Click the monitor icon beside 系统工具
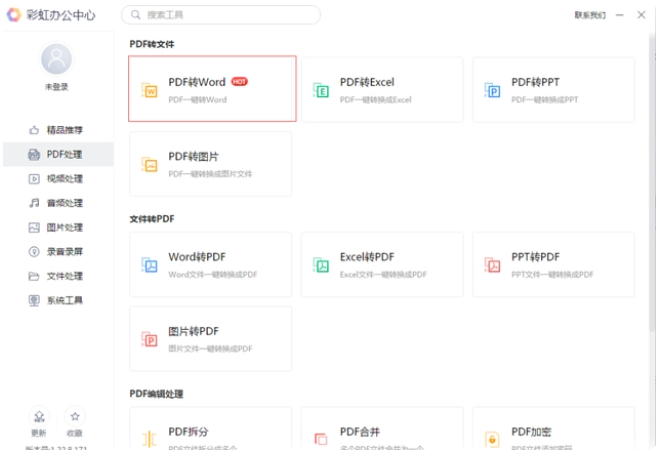This screenshot has width=656, height=452. pos(34,300)
